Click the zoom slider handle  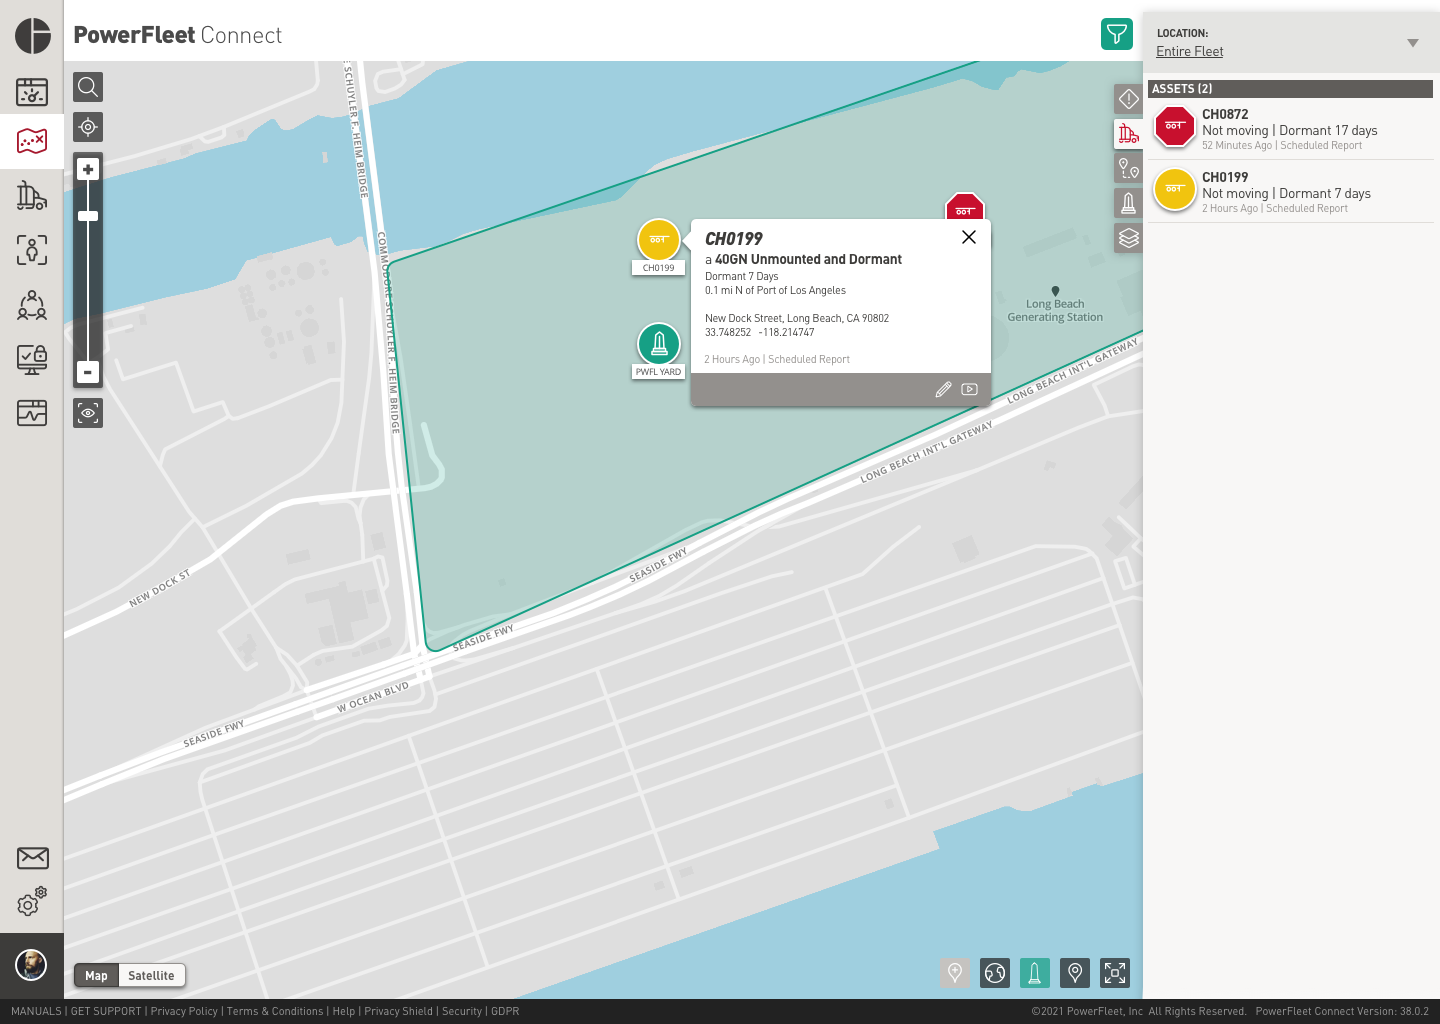click(x=88, y=216)
